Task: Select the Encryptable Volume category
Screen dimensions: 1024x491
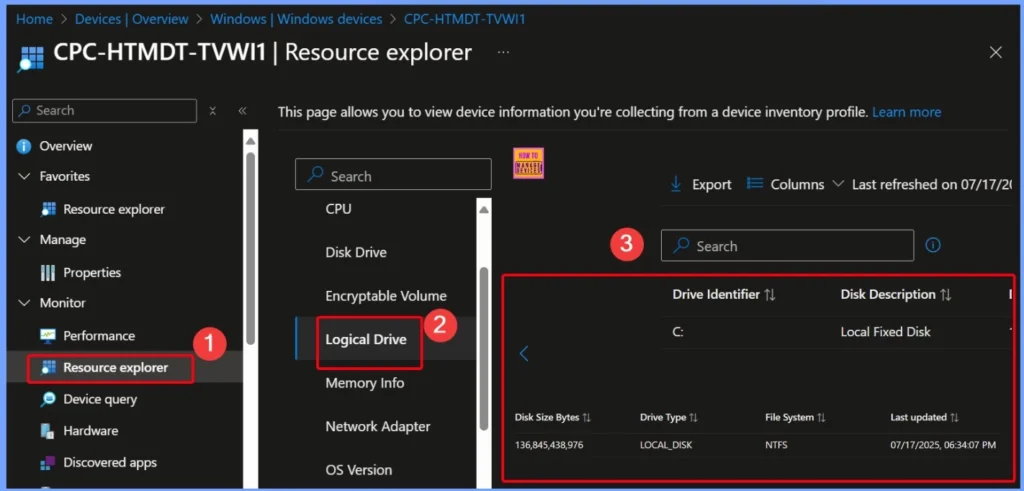Action: click(x=386, y=296)
